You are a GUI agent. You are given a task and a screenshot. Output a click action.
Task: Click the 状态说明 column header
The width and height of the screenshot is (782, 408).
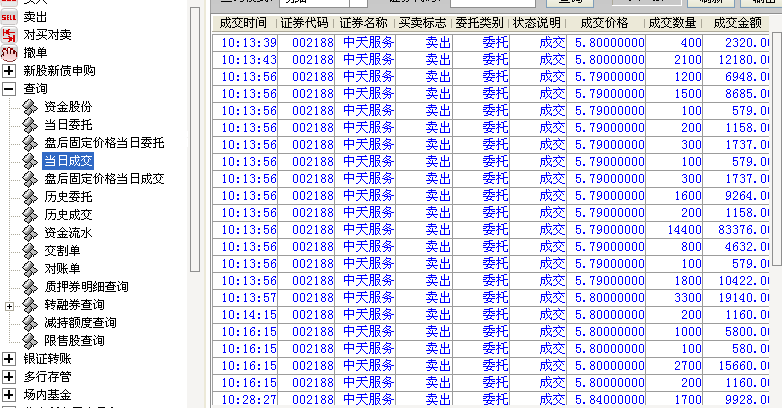[x=537, y=23]
